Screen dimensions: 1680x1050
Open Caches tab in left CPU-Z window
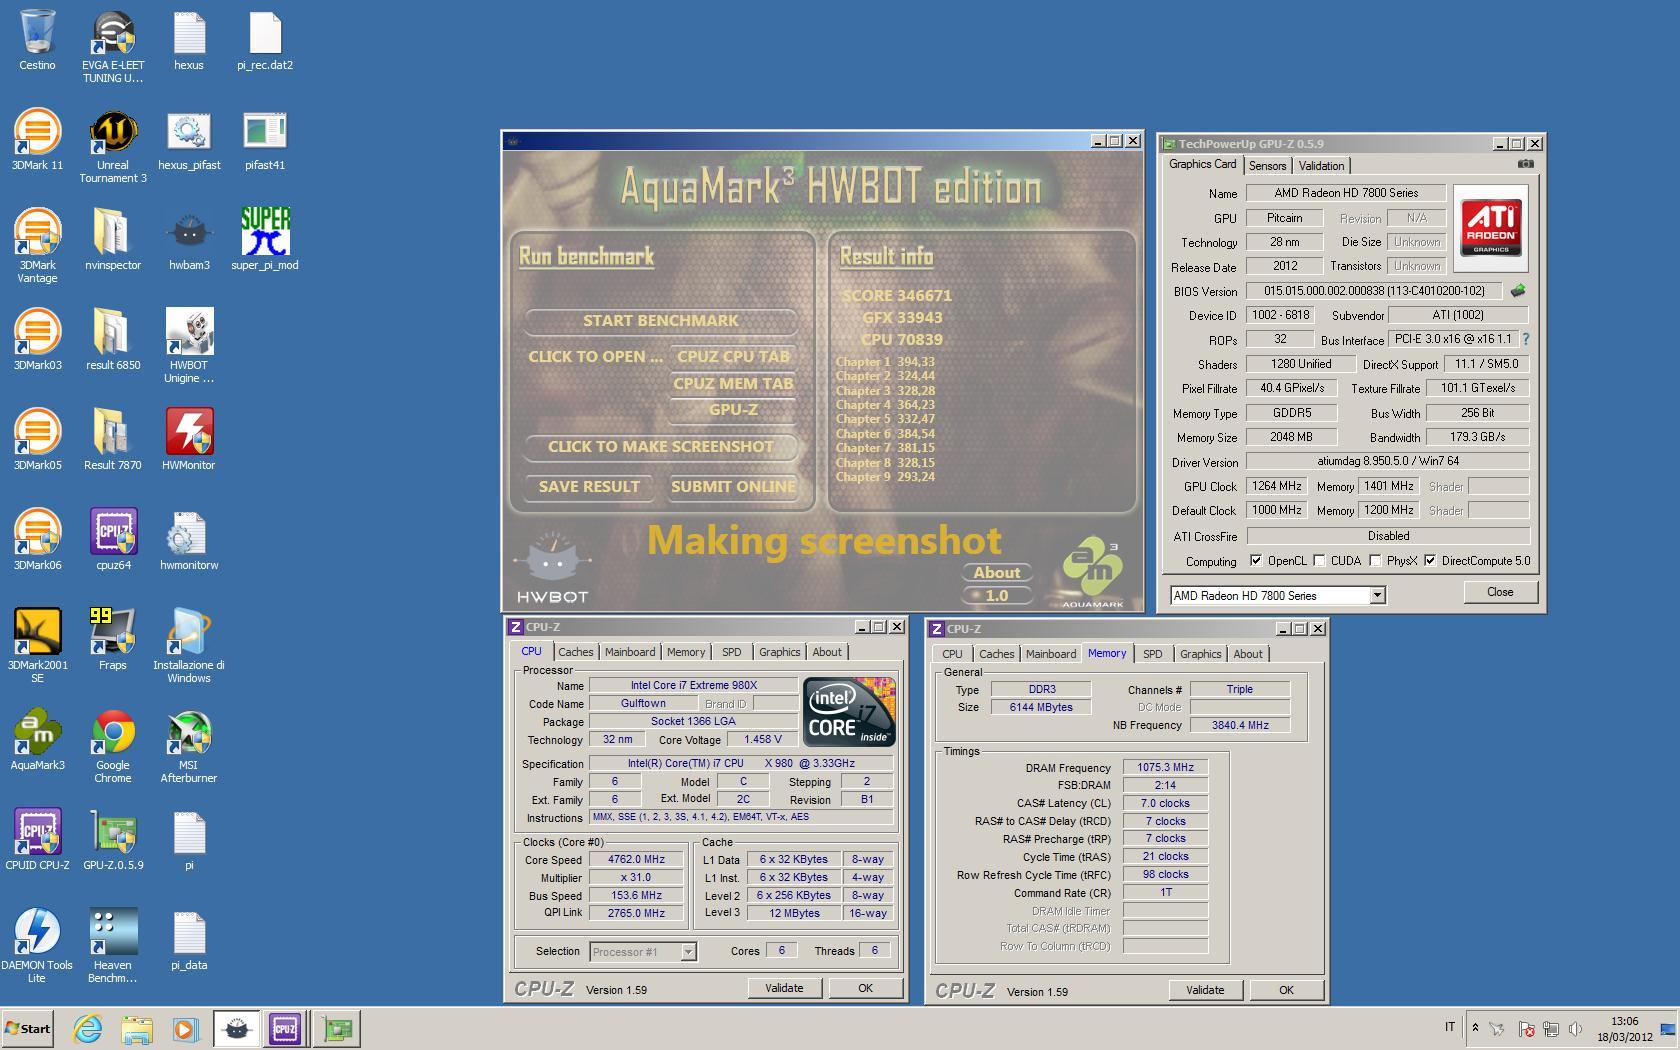(576, 652)
